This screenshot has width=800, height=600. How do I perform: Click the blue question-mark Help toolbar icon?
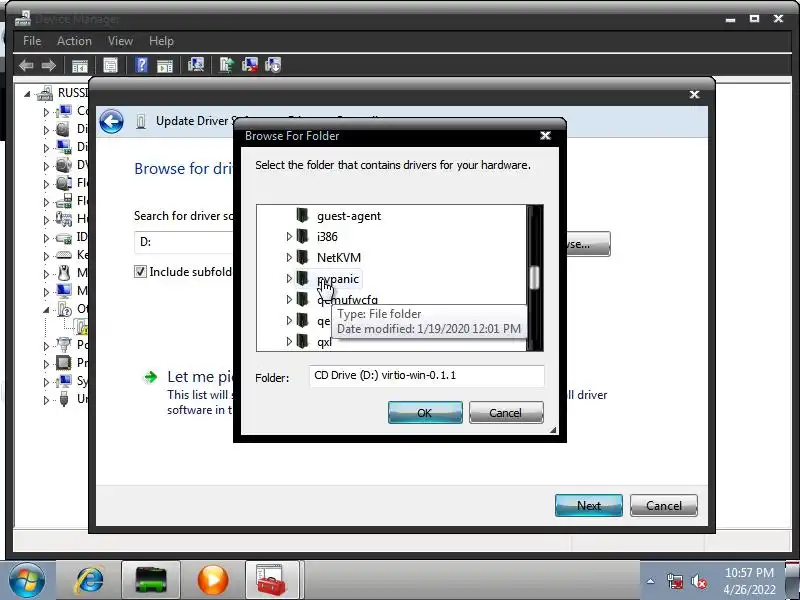tap(141, 65)
